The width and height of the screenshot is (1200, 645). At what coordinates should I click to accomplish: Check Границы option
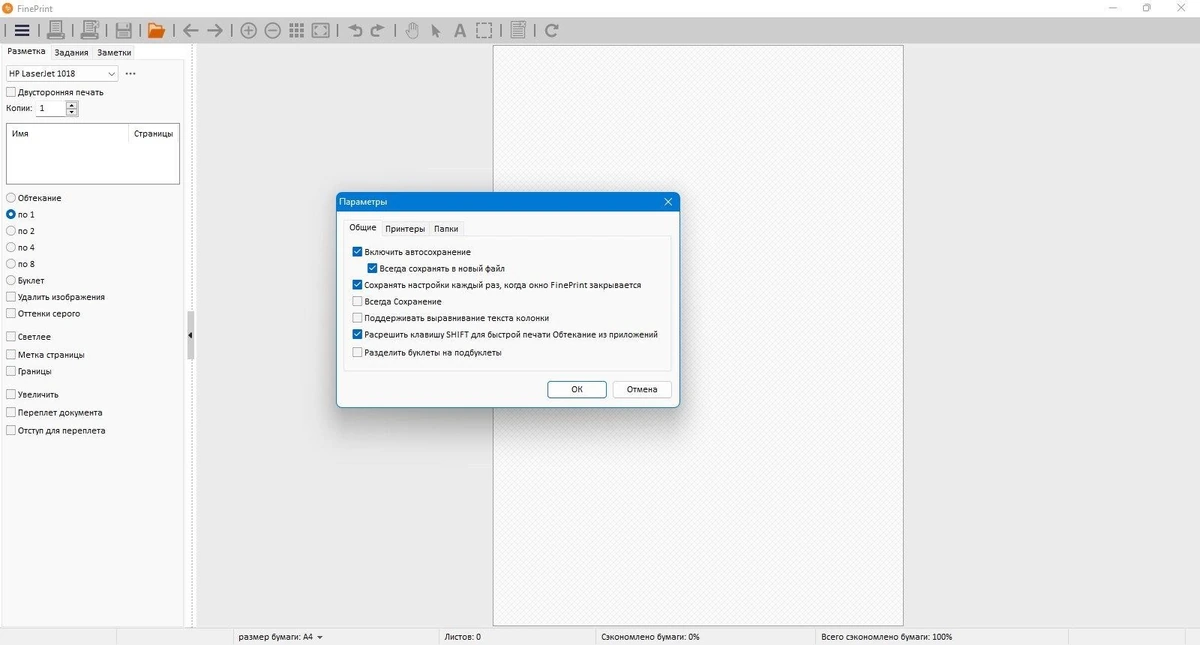coord(11,371)
